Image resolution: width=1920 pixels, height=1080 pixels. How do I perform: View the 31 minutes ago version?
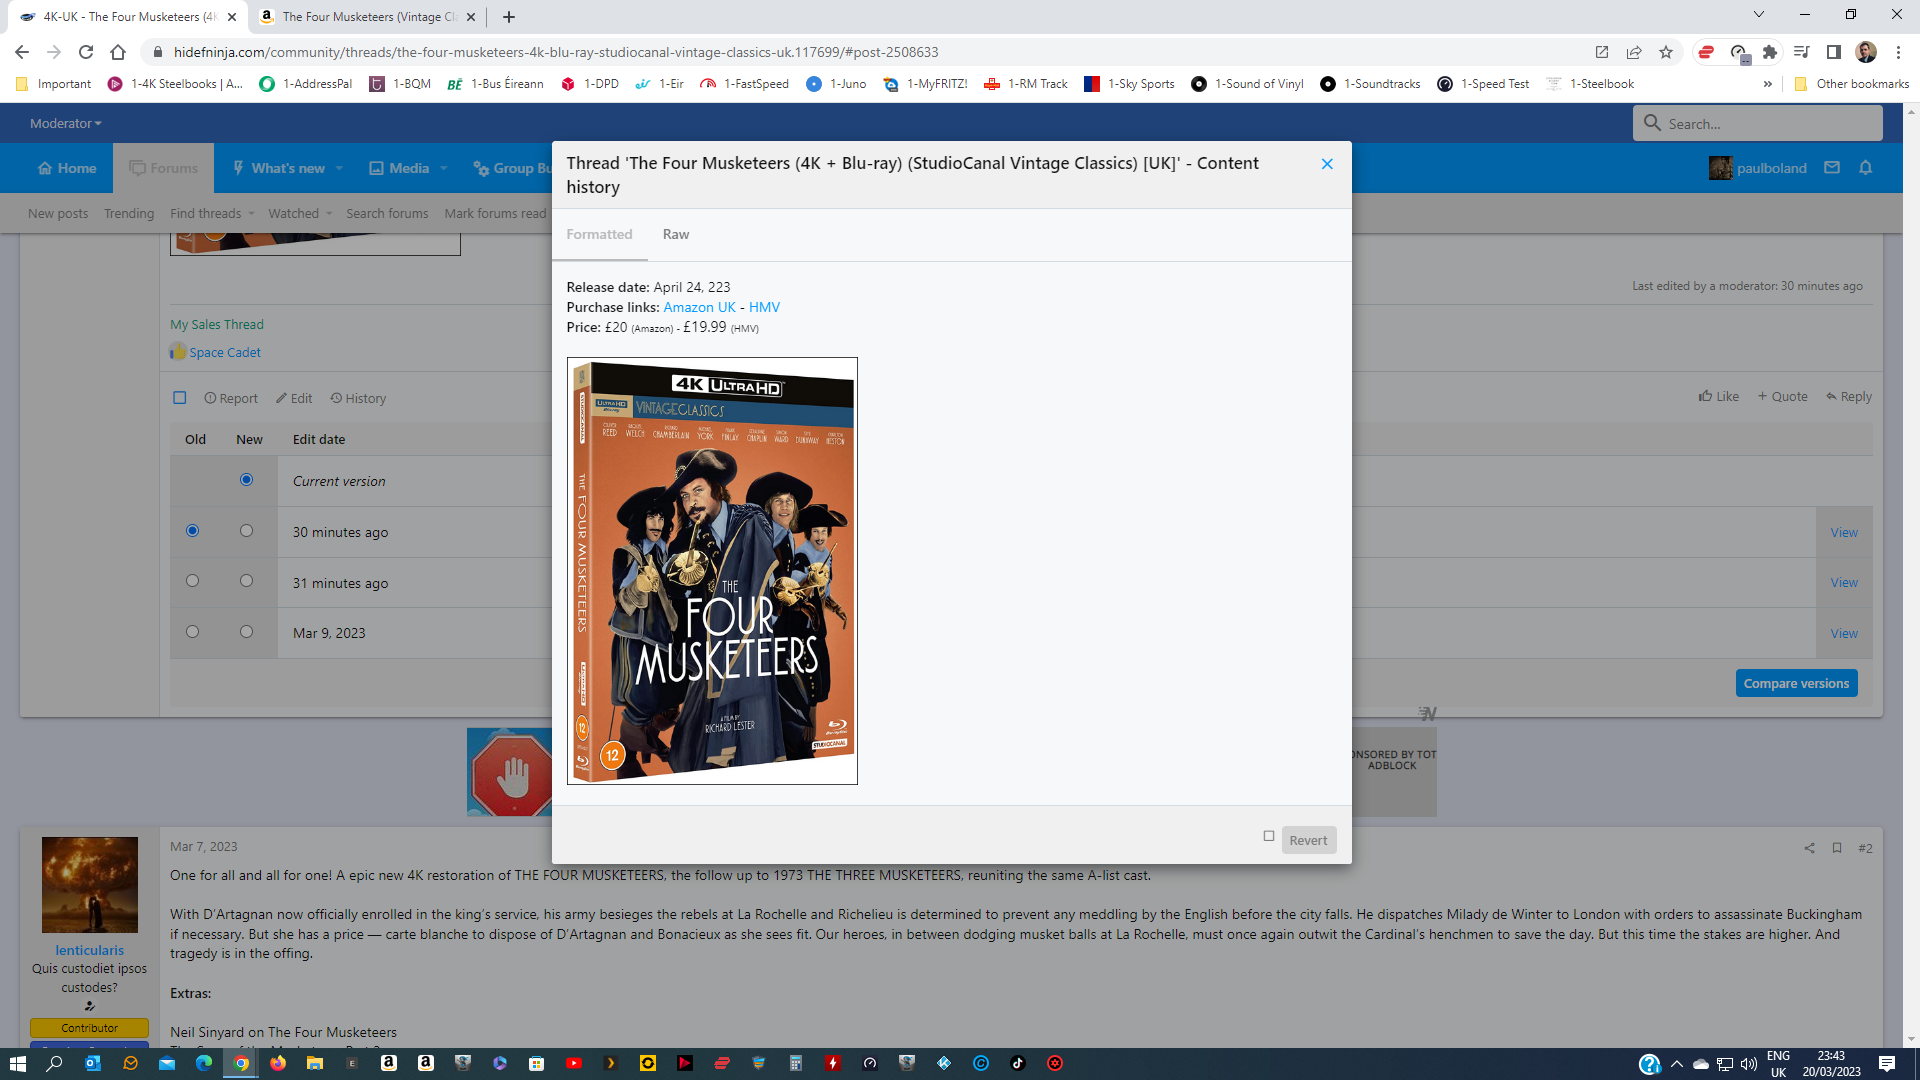click(1844, 583)
